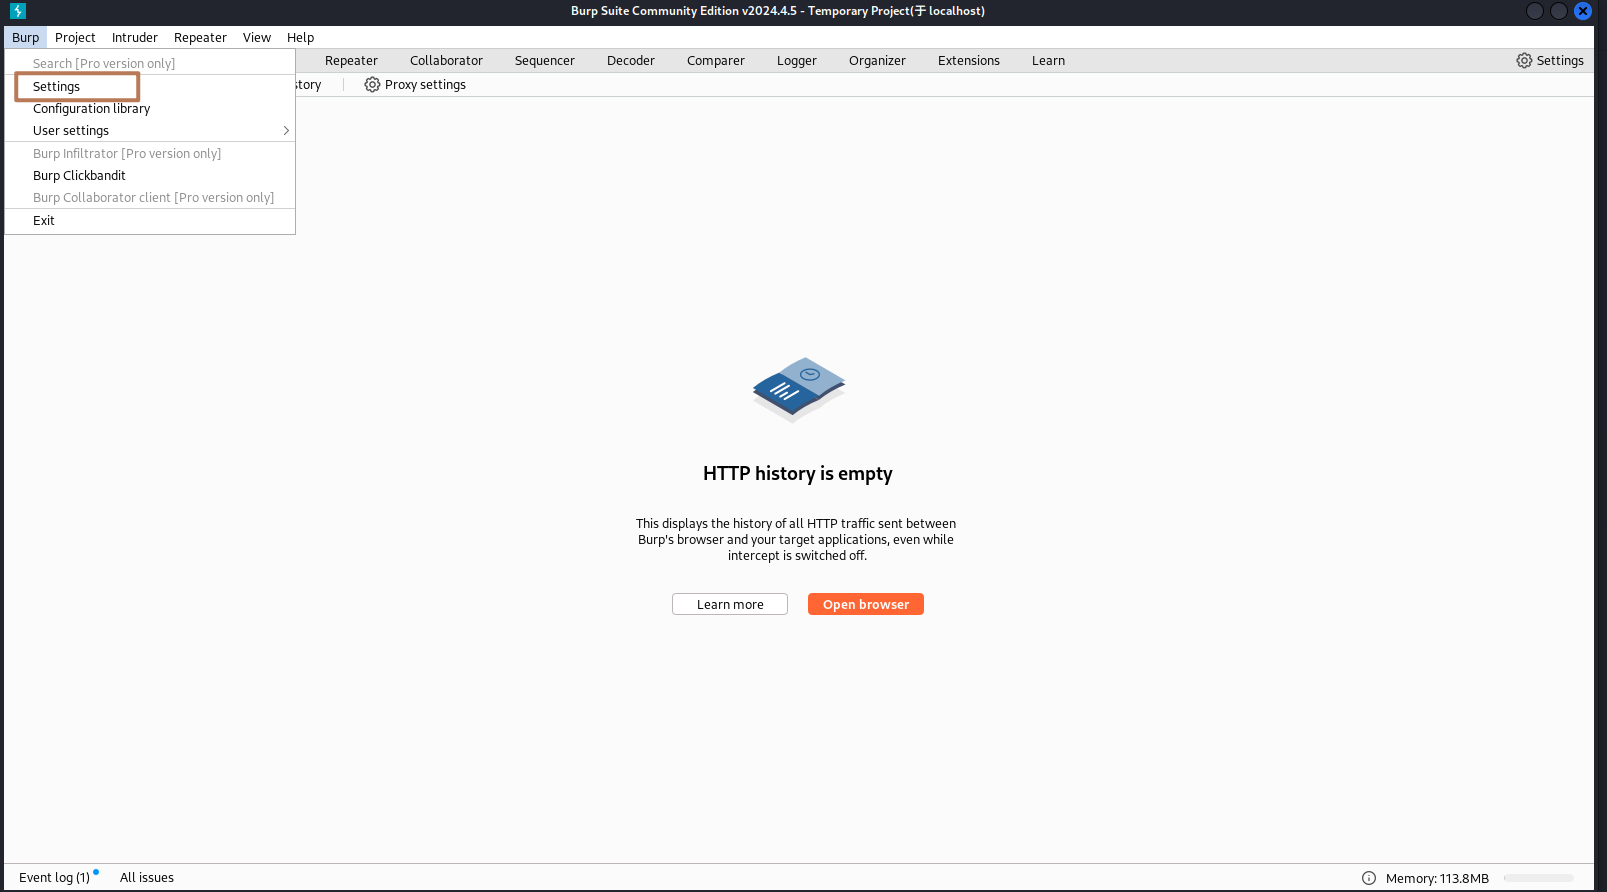
Task: Open the Intruder menu in menu bar
Action: [134, 38]
